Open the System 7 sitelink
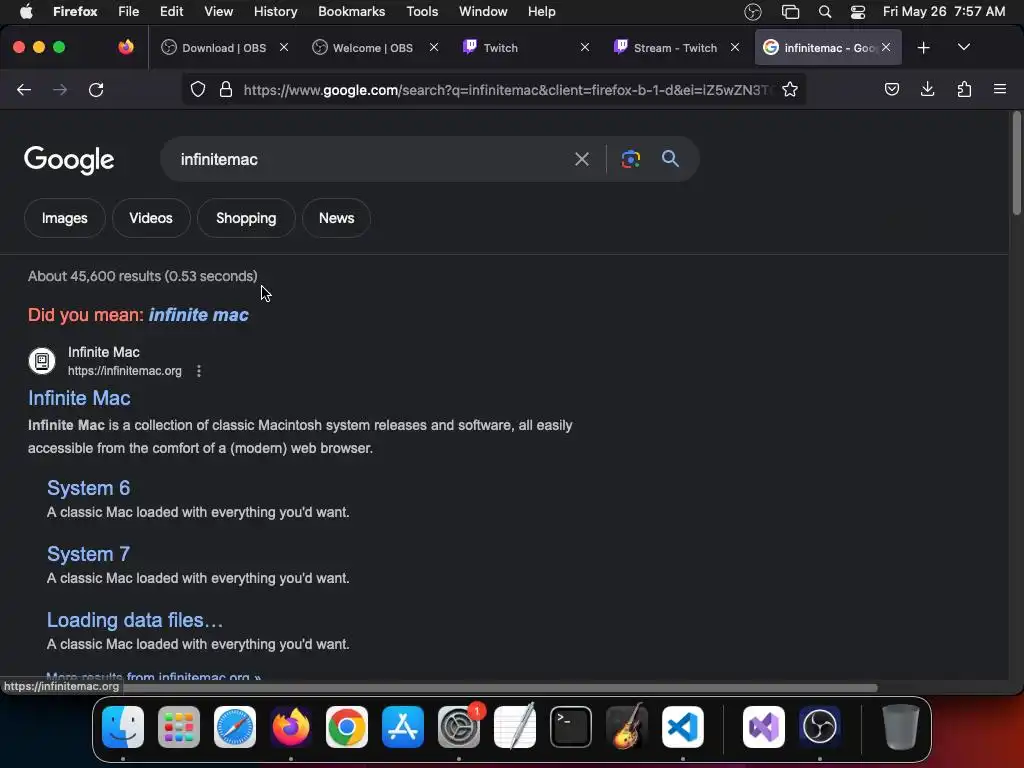 [x=88, y=554]
